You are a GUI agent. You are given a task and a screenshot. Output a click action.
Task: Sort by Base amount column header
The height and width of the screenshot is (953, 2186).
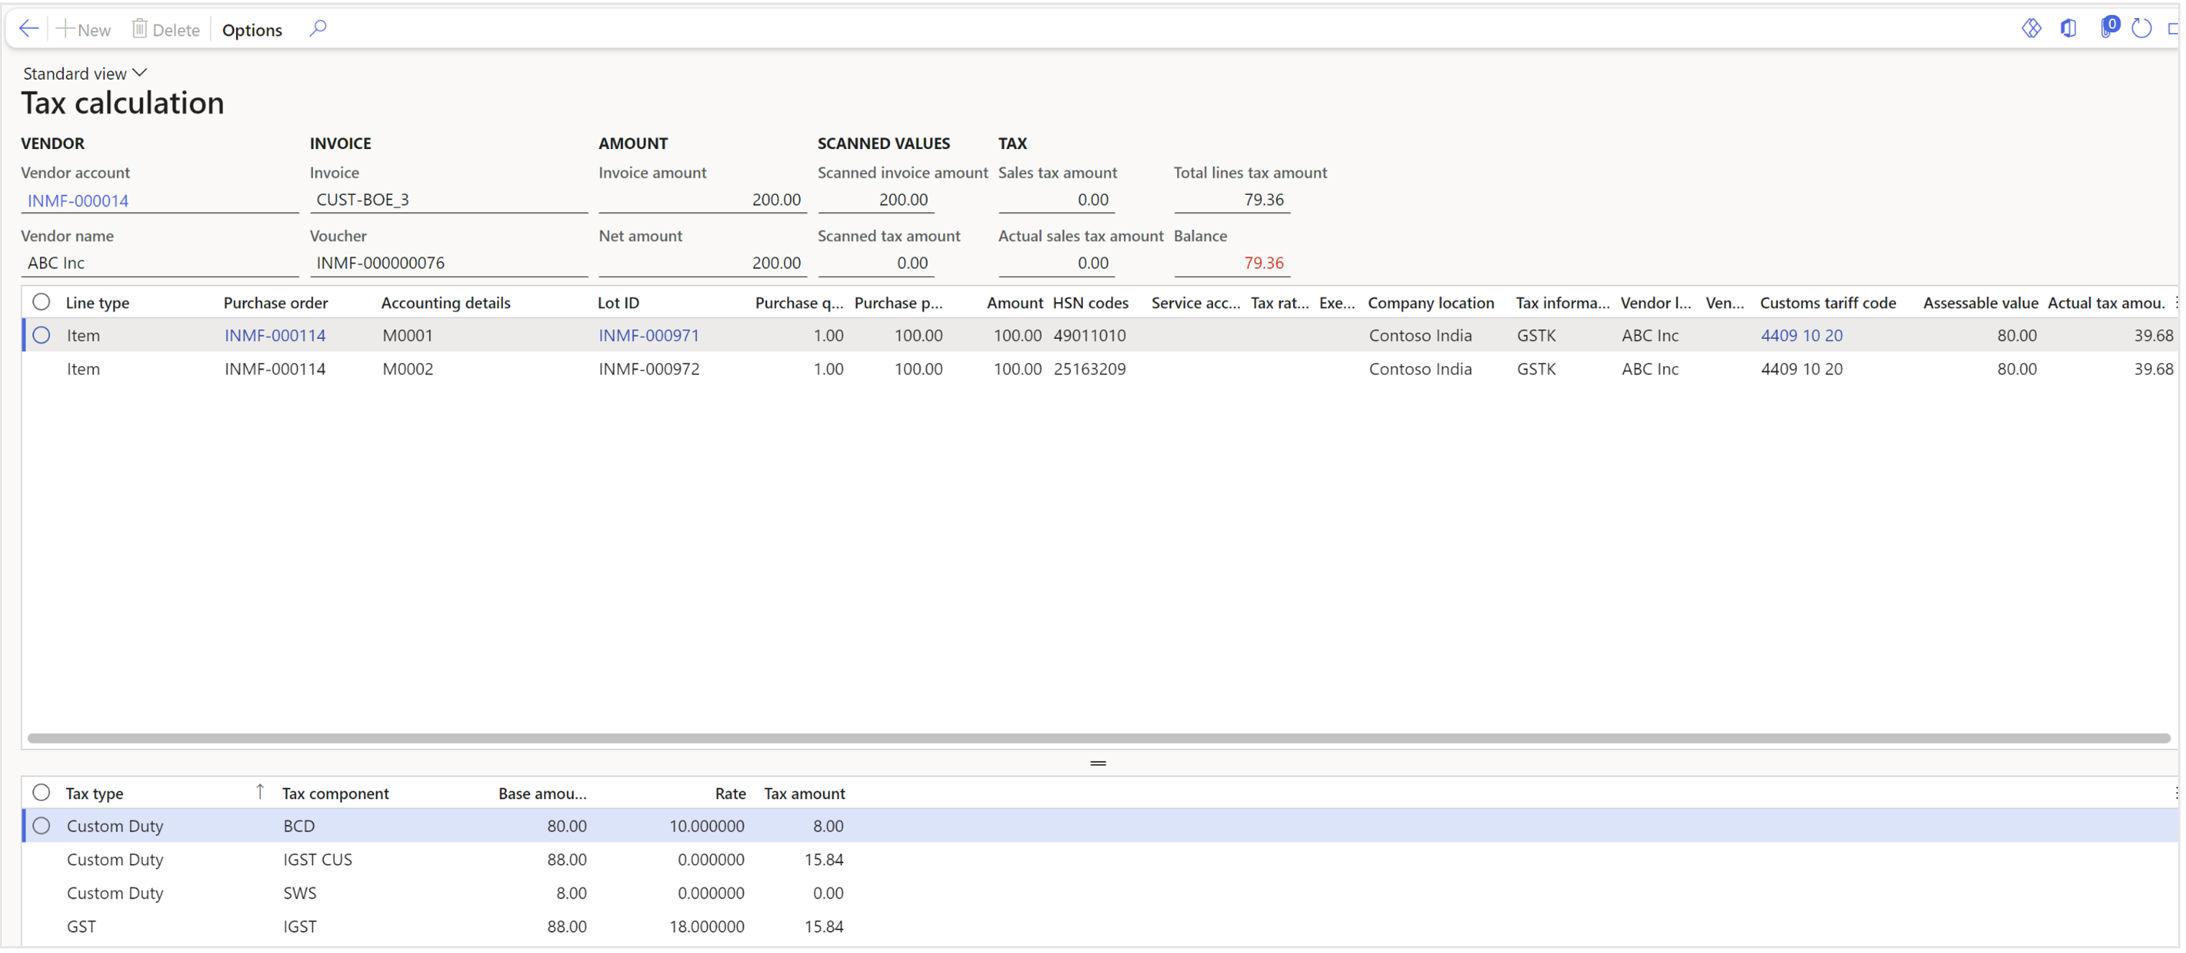(x=542, y=794)
